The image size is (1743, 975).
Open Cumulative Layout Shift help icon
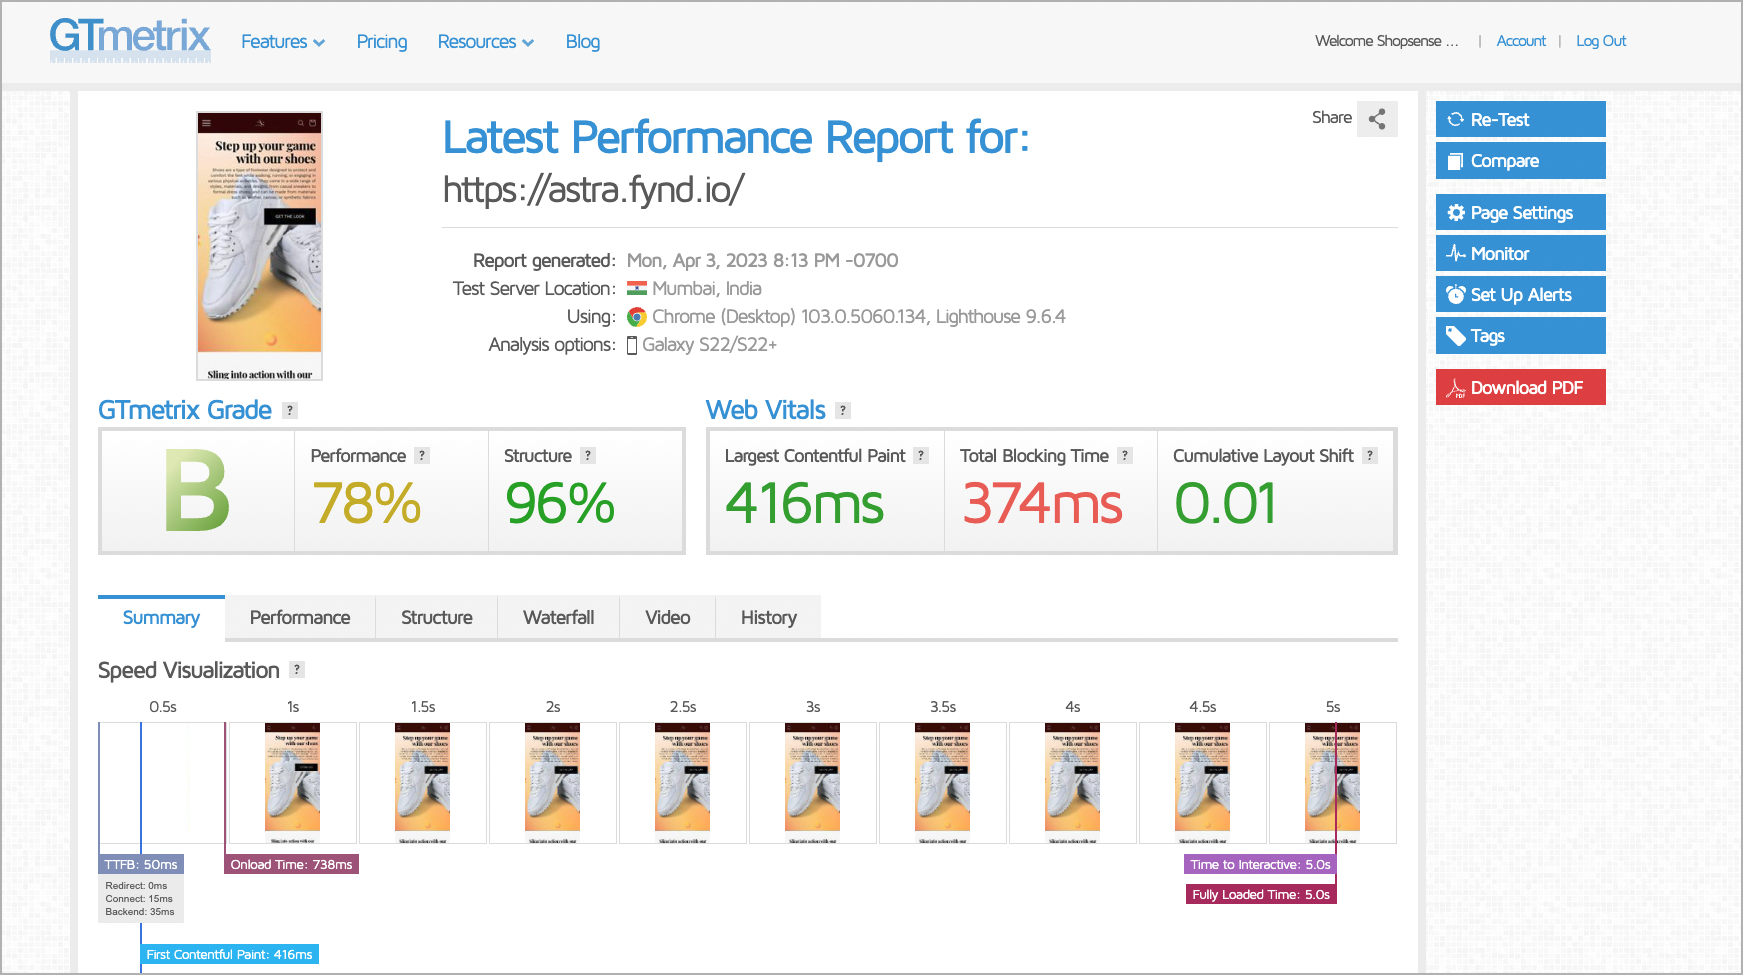[1370, 455]
